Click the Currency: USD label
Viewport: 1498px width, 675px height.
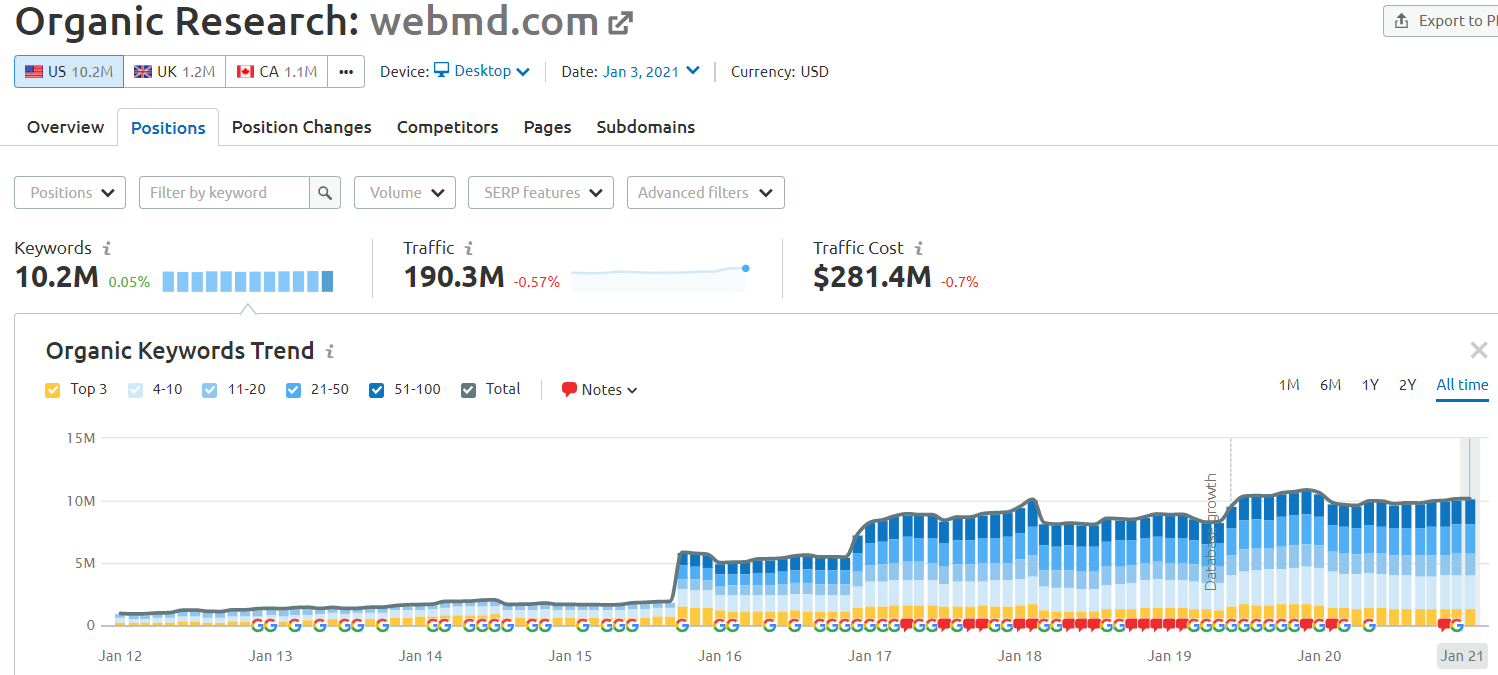(780, 72)
